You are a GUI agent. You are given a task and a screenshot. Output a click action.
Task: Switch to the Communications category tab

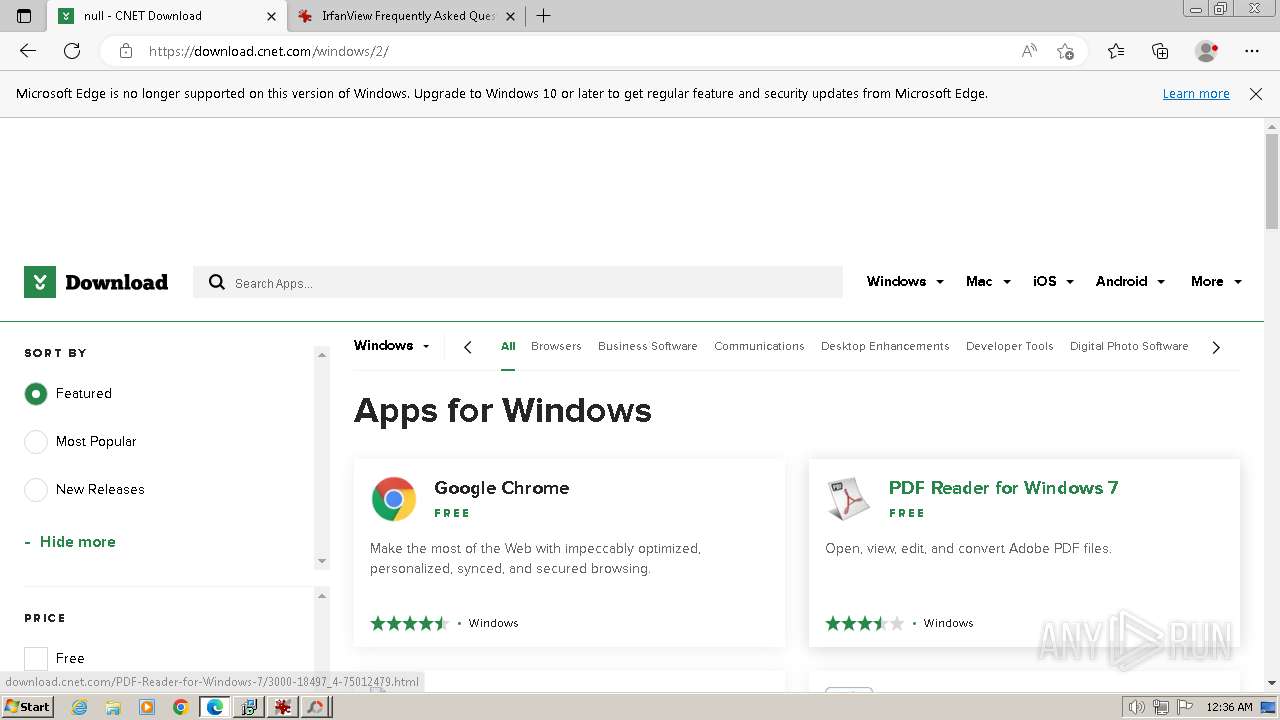759,346
